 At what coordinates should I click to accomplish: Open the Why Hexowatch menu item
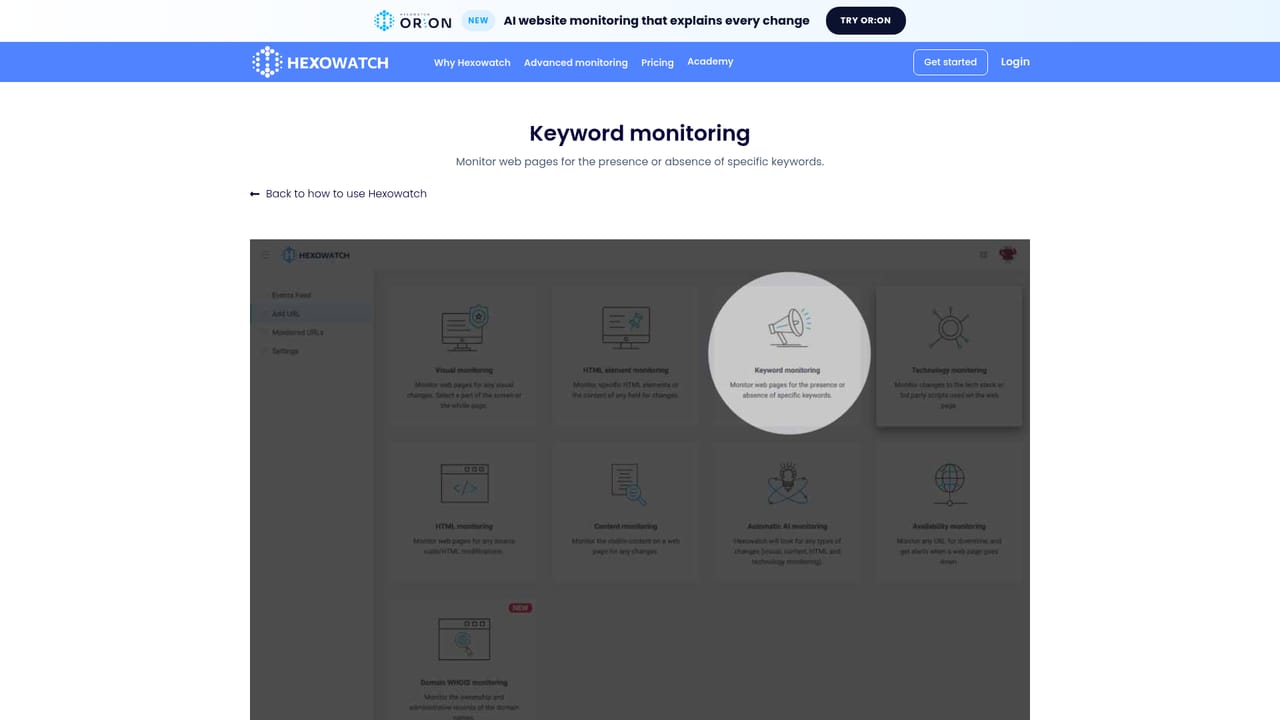[472, 62]
